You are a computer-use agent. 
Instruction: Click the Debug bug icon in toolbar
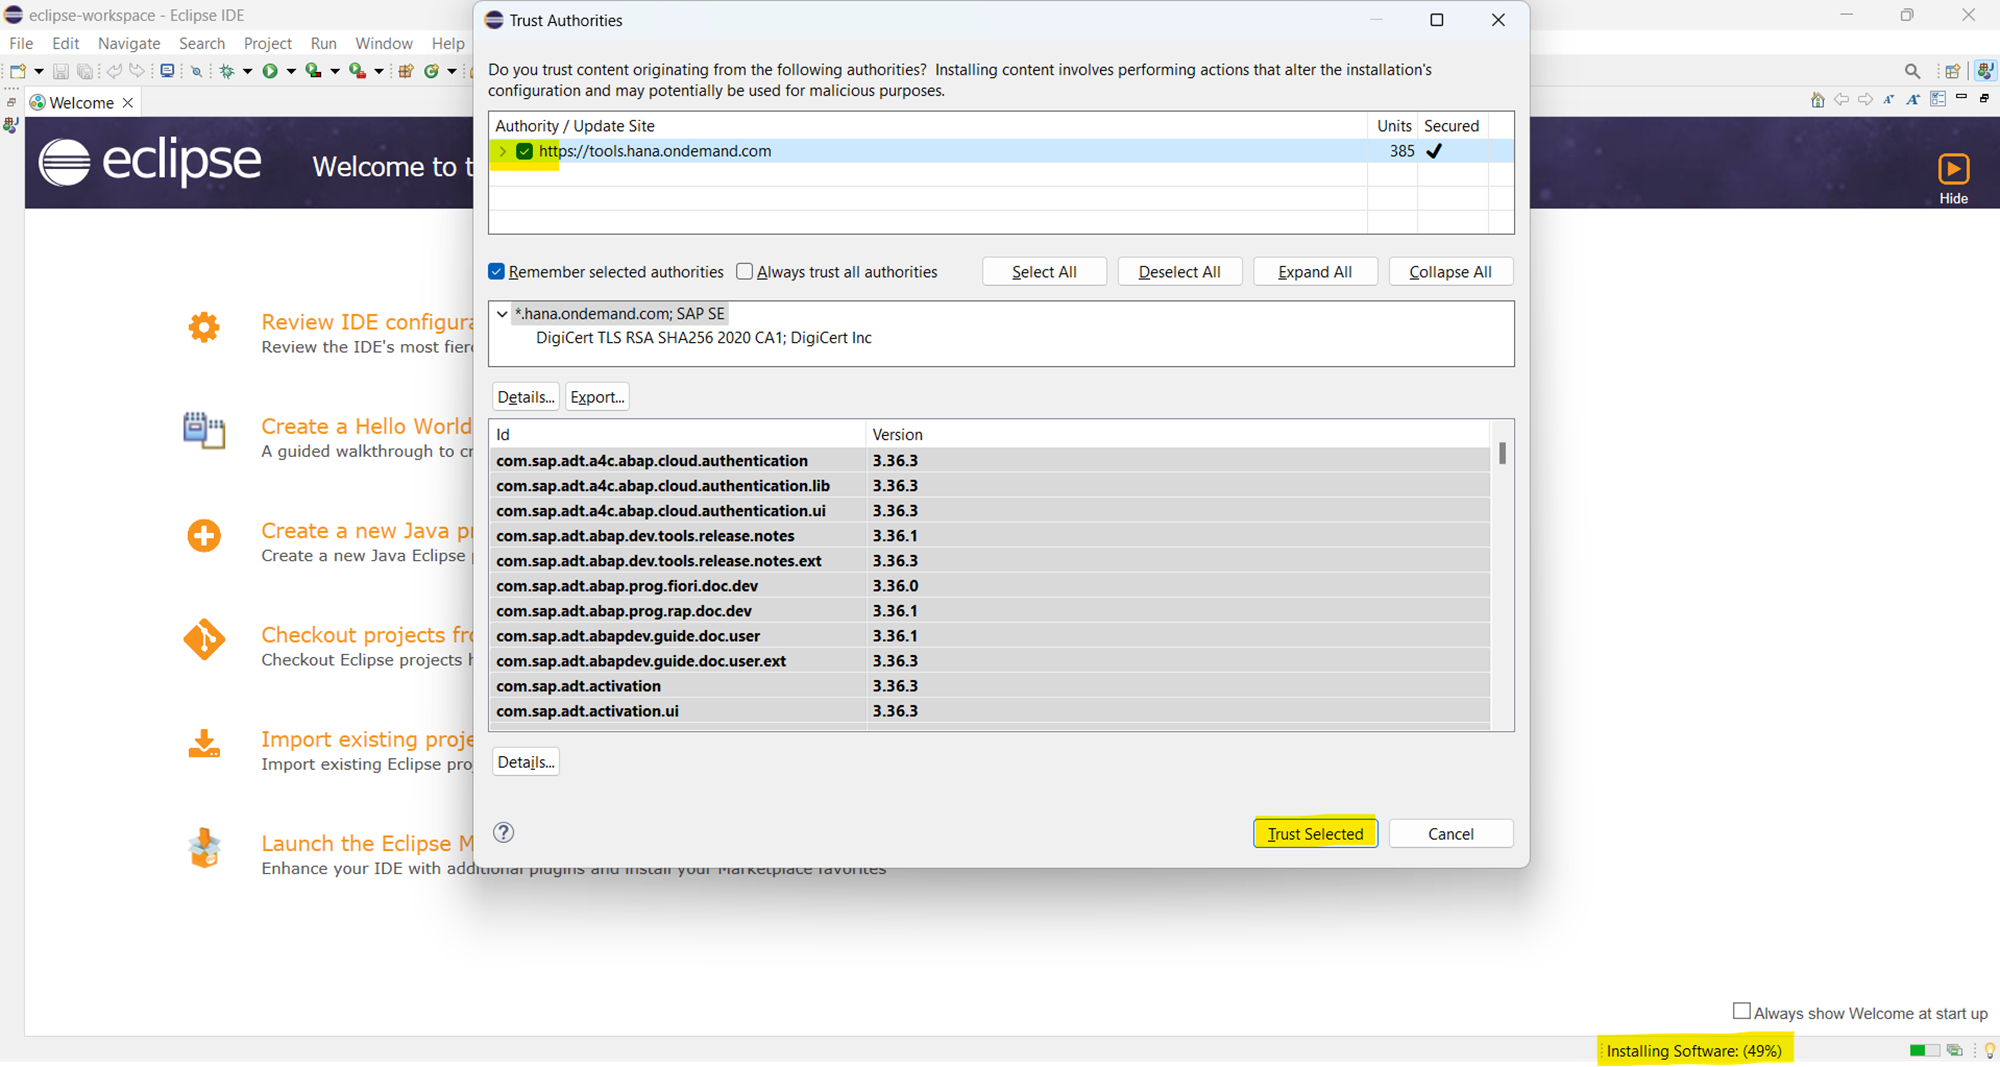[x=227, y=71]
